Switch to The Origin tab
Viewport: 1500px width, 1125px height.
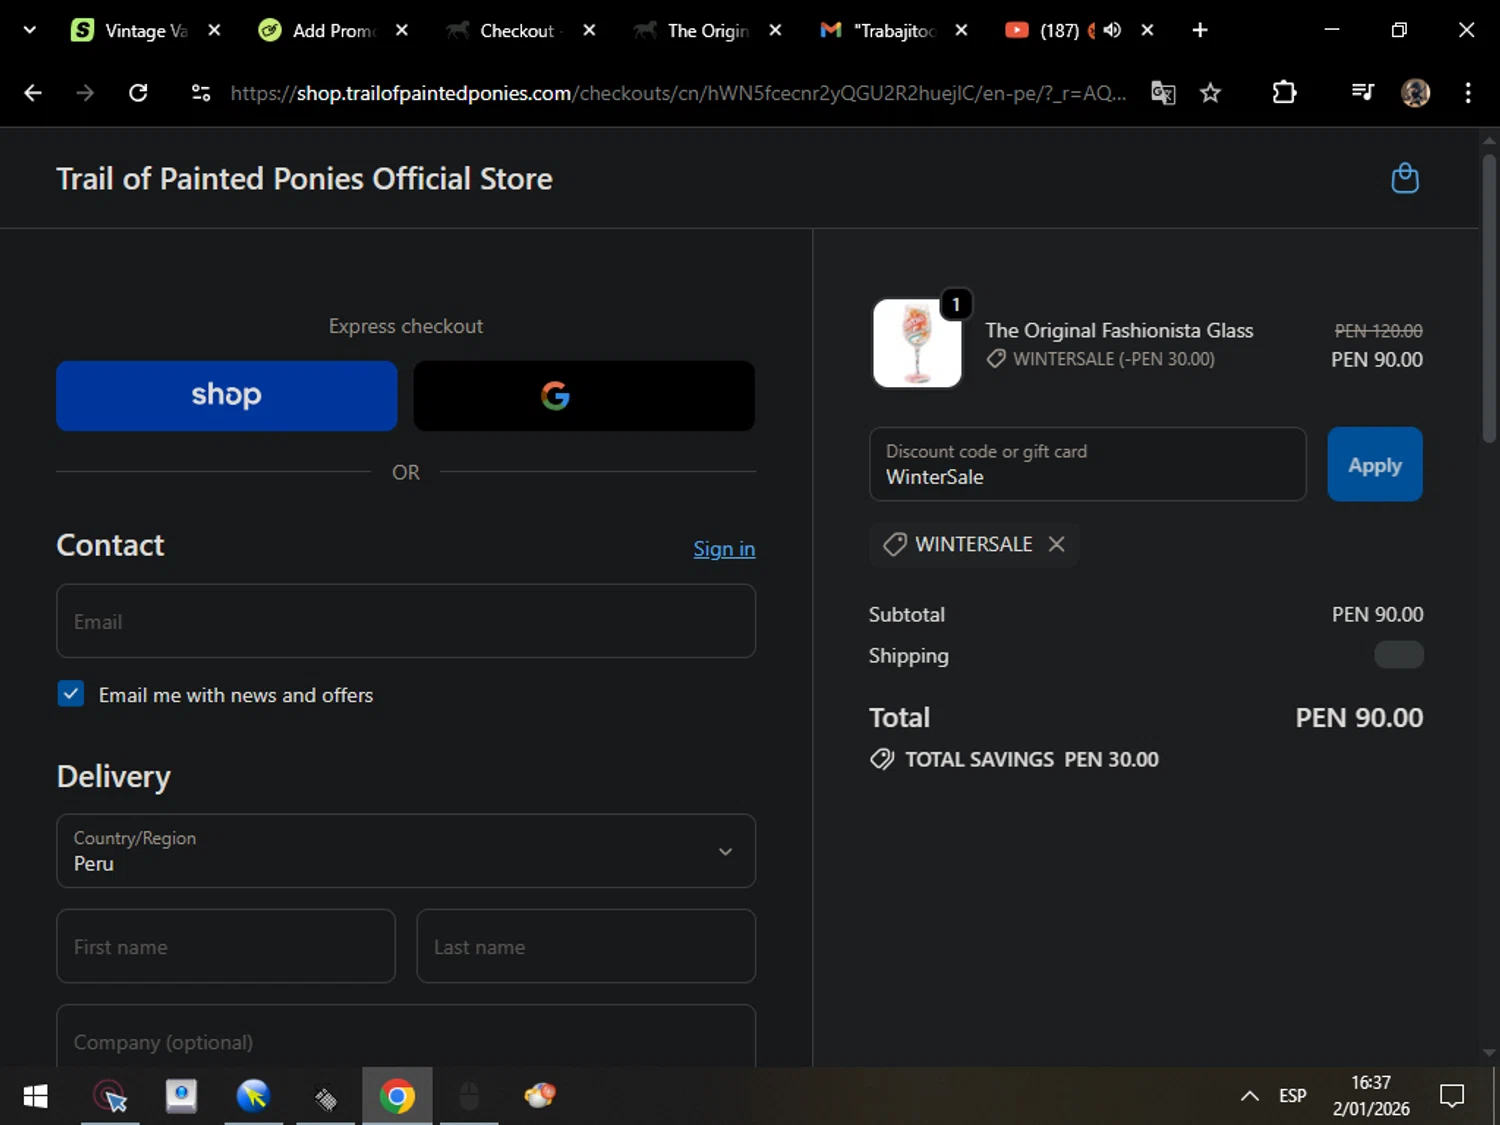[694, 31]
